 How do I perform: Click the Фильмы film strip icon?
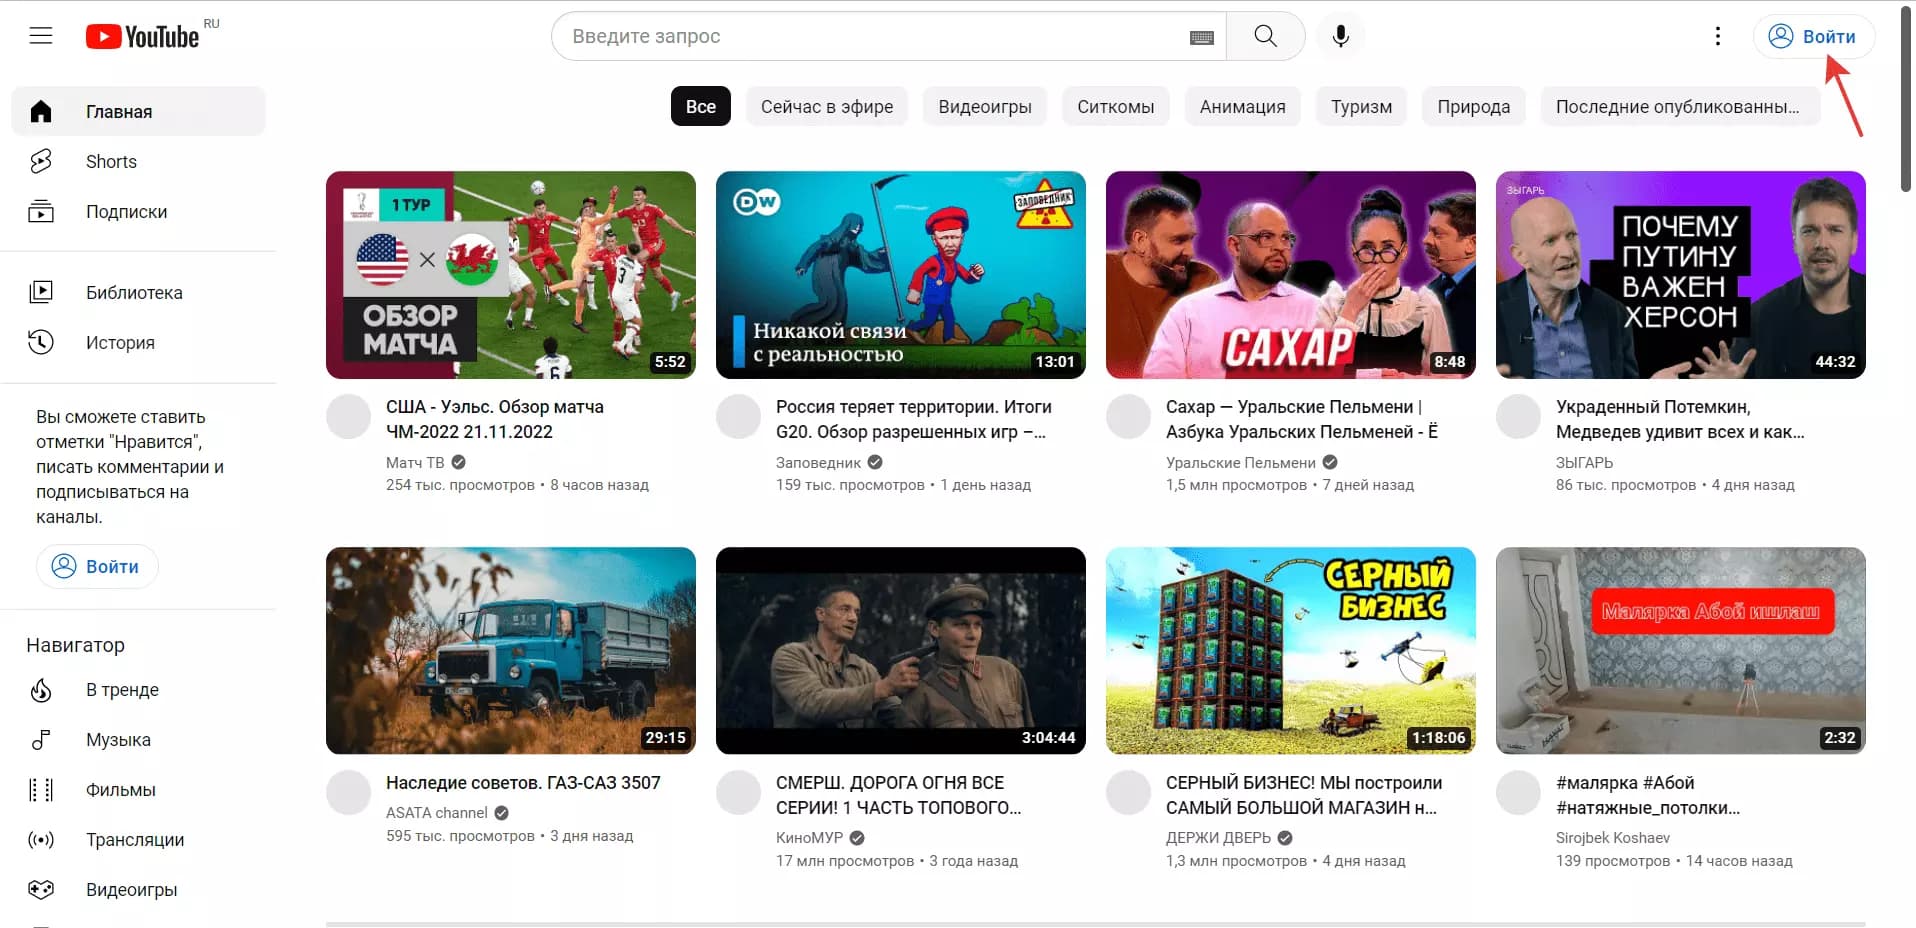[x=41, y=790]
